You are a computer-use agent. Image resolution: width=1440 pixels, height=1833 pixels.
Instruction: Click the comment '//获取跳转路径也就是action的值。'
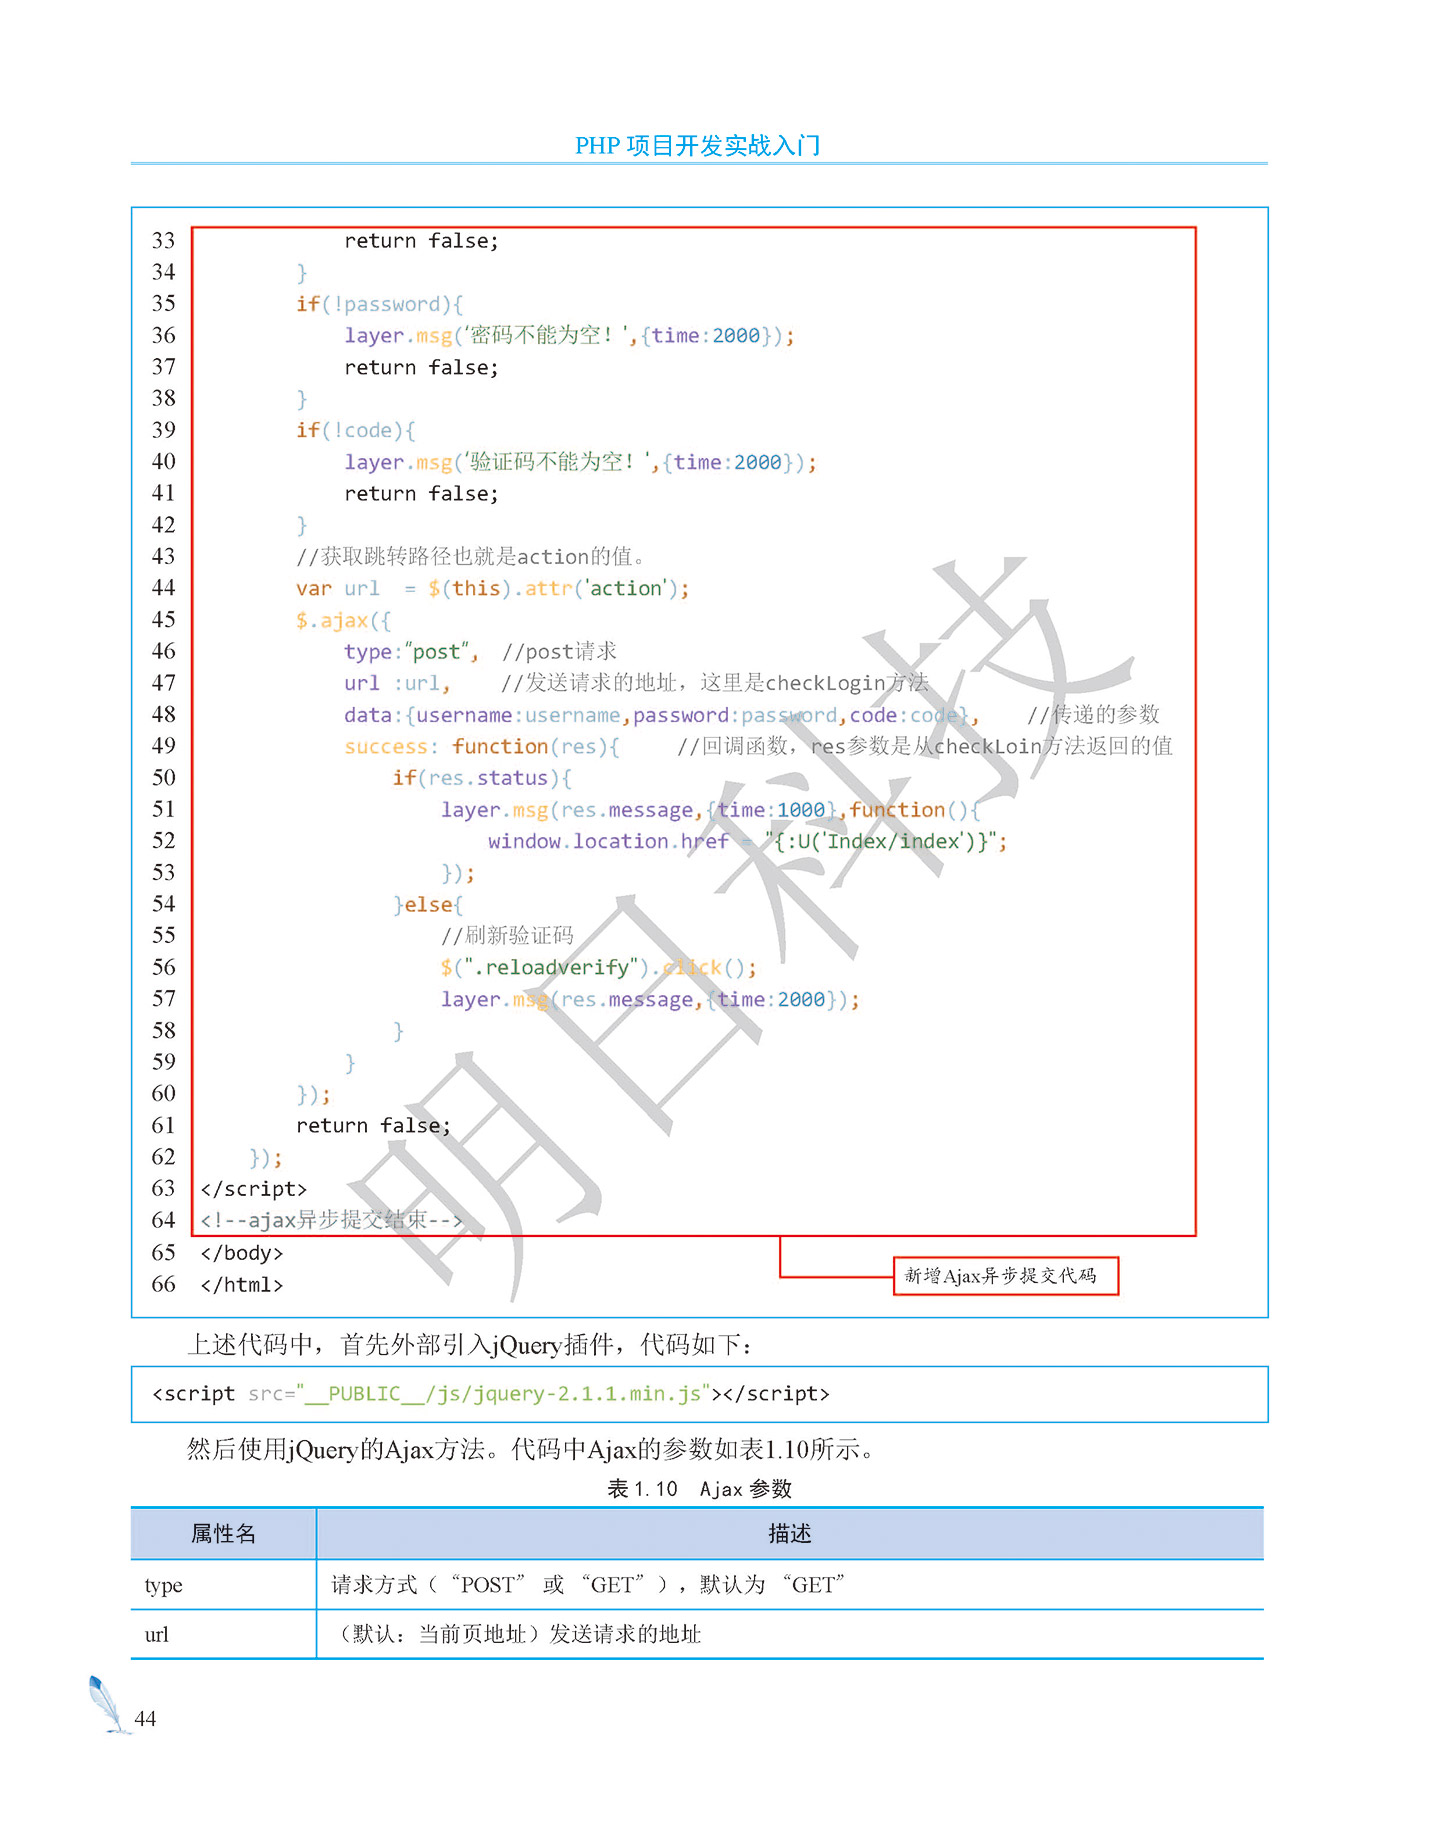[471, 556]
